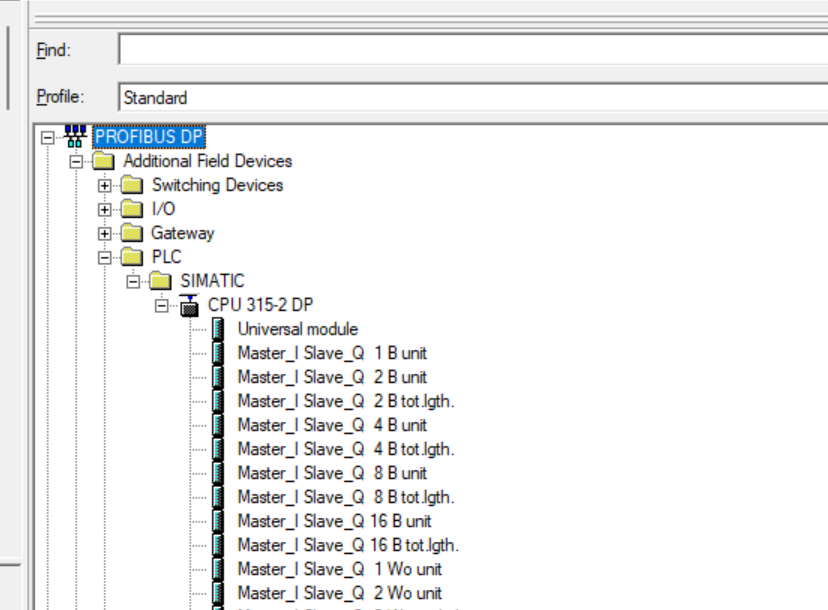Select Master_I Slave_Q 2 B unit
The image size is (828, 610).
pos(332,377)
